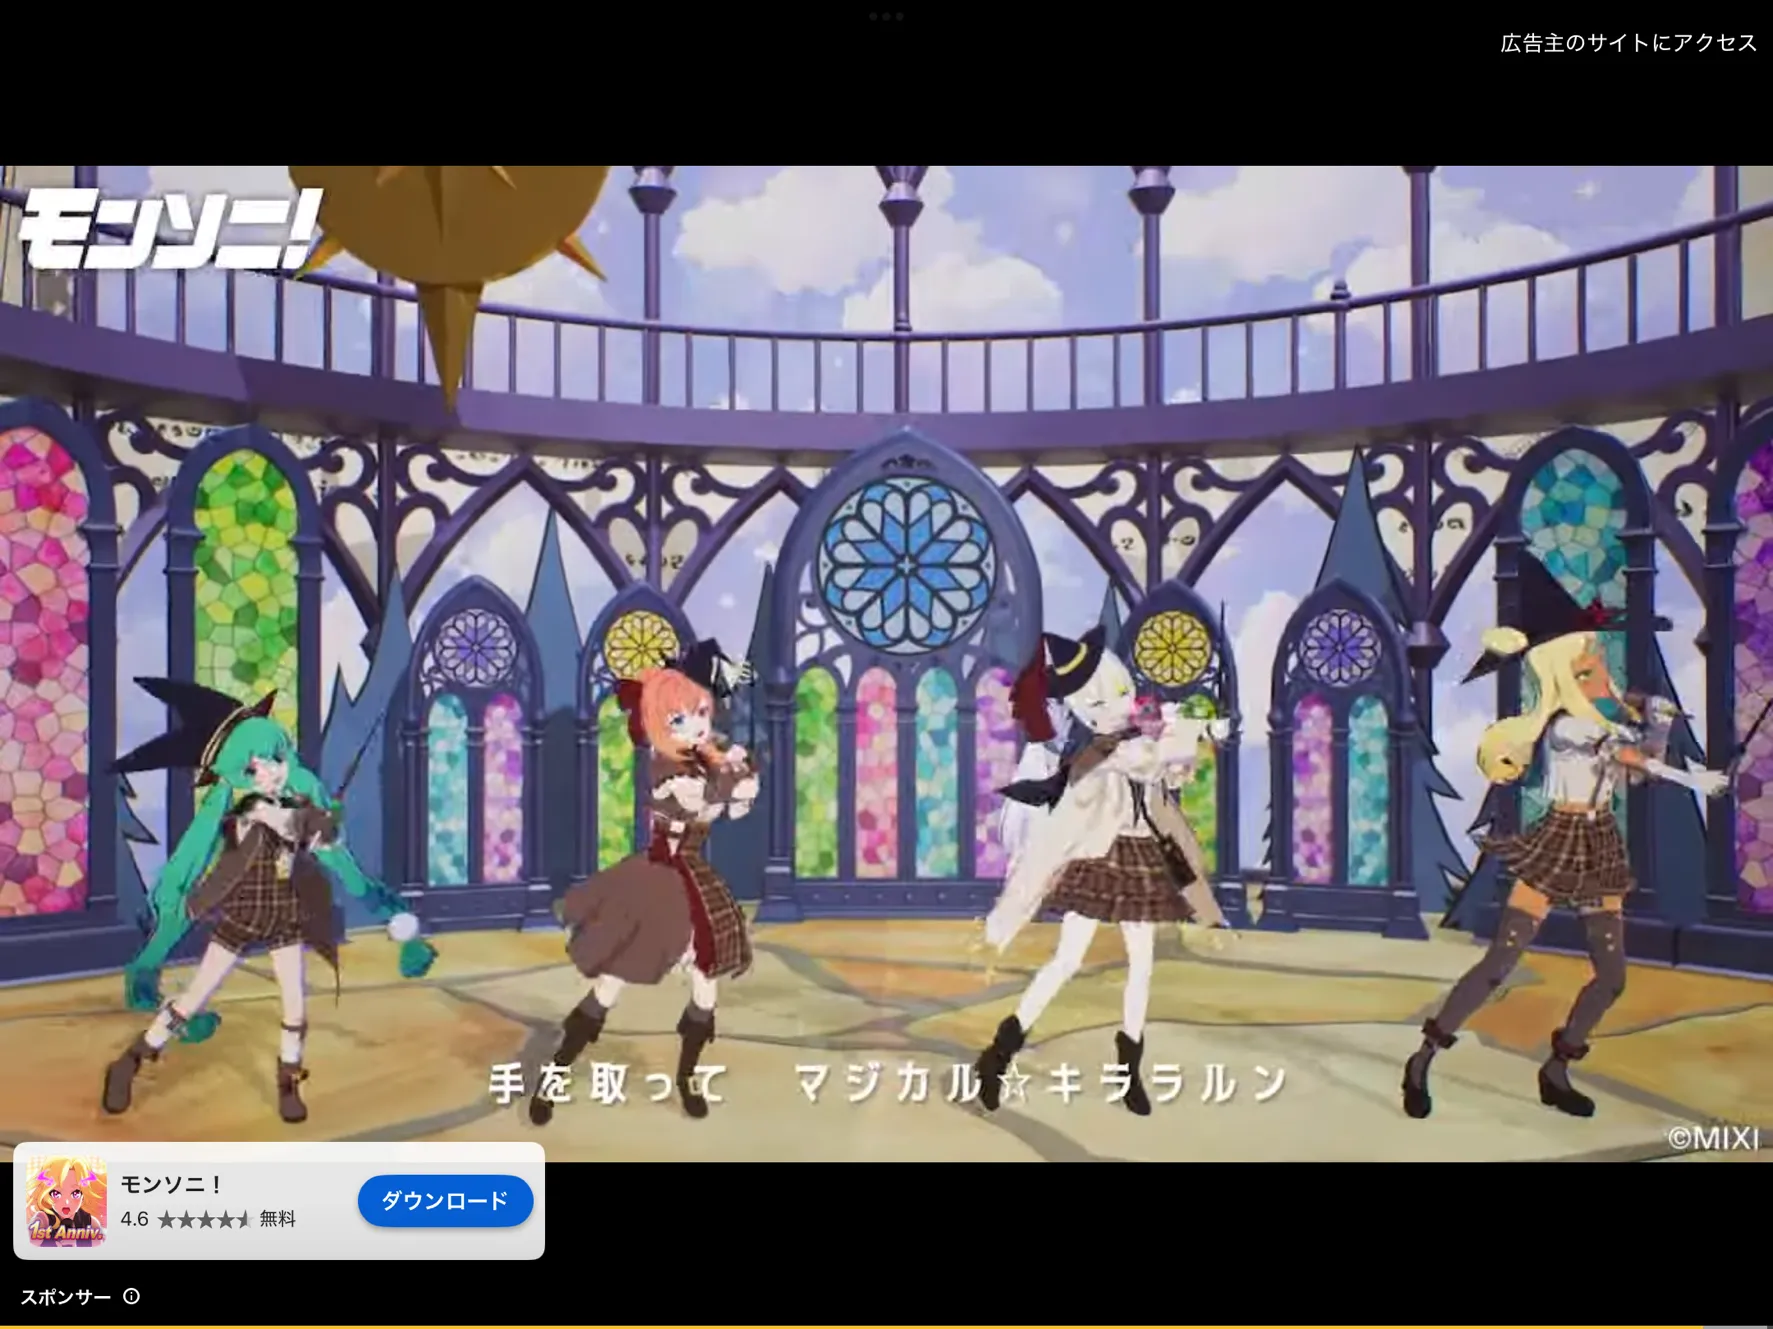Open 広告主のサイトにアクセス link
The image size is (1773, 1329).
(1628, 43)
